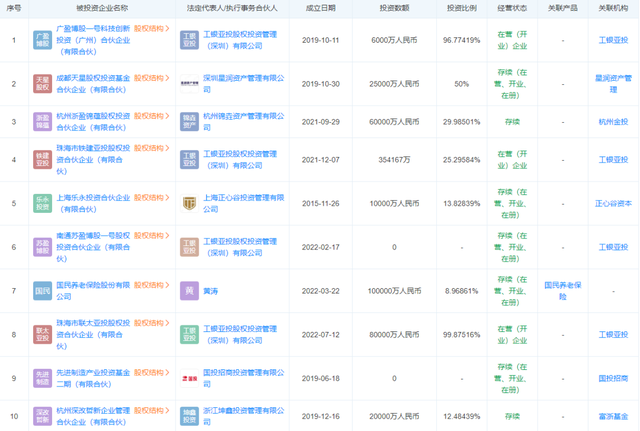Click the 上海正心谷 shield logo in row 5
Viewport: 640px width, 431px height.
coord(189,203)
